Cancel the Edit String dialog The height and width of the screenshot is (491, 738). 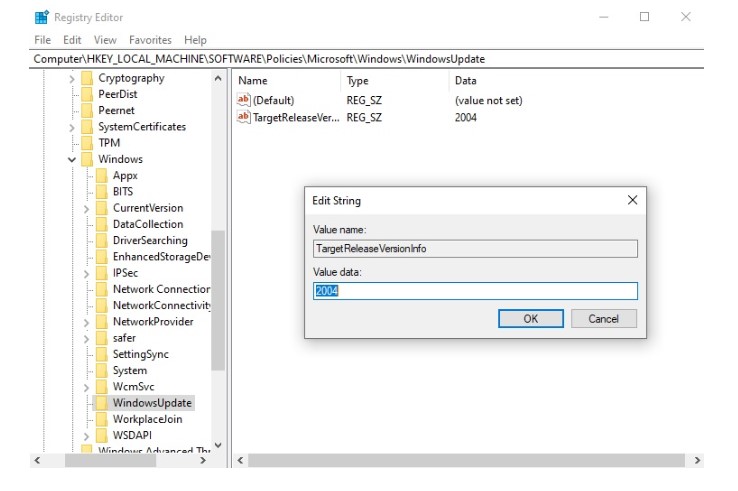pyautogui.click(x=603, y=319)
